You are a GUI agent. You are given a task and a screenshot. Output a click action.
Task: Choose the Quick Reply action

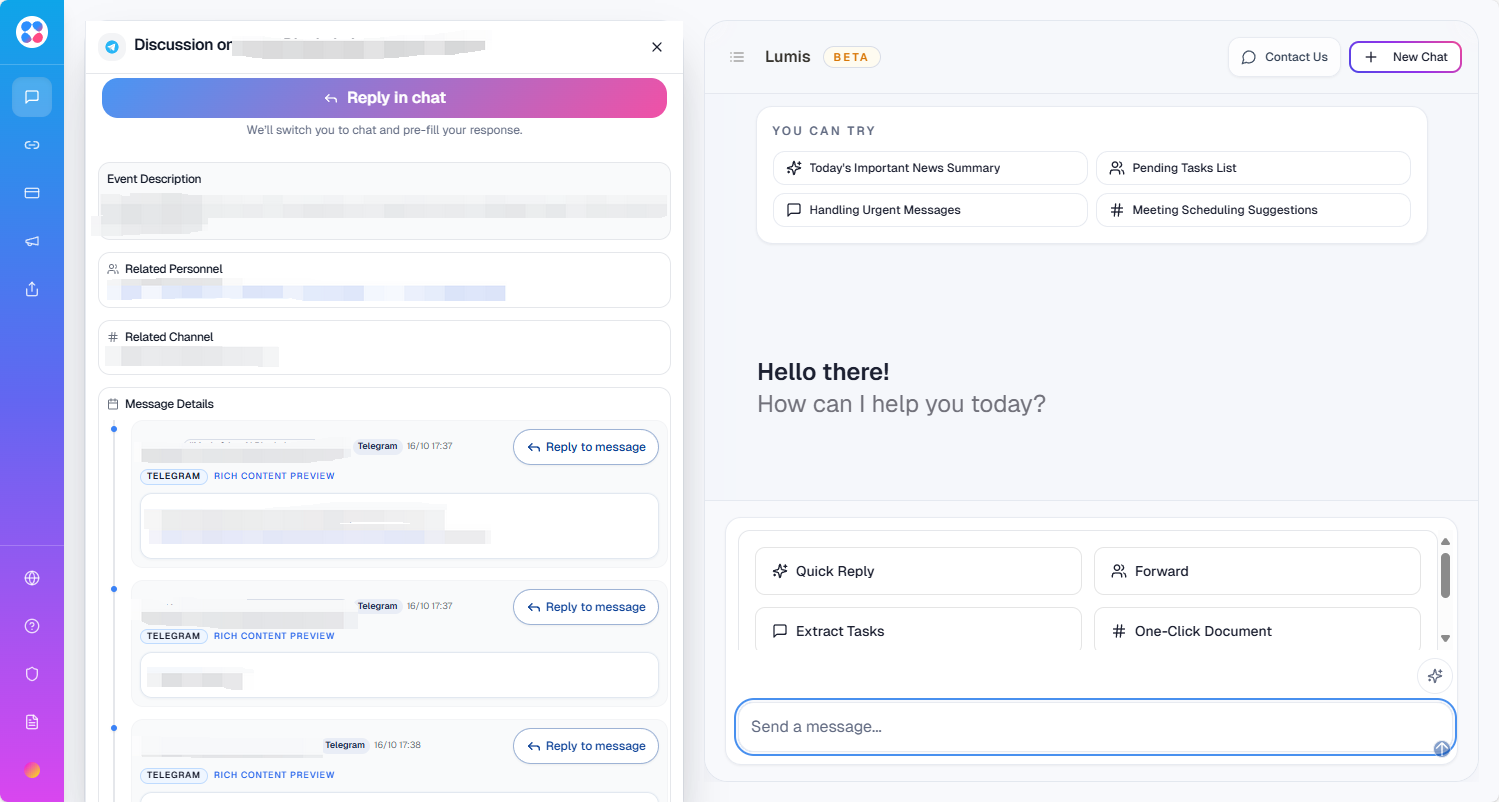(x=917, y=571)
